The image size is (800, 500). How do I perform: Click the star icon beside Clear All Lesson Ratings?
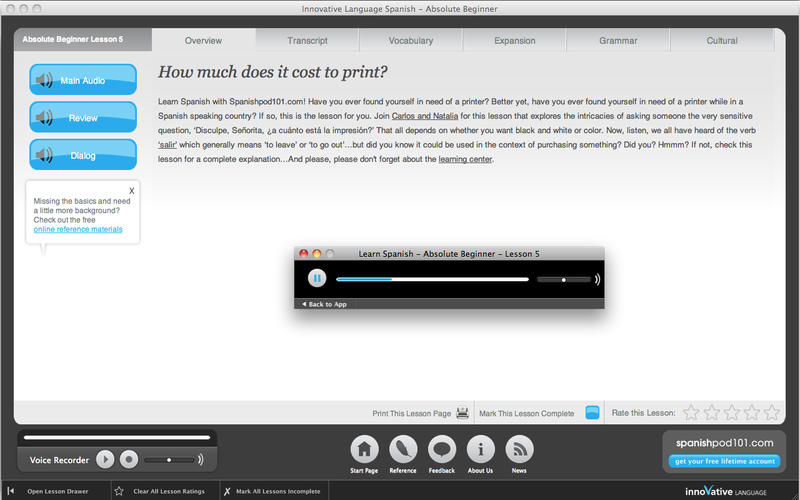119,491
